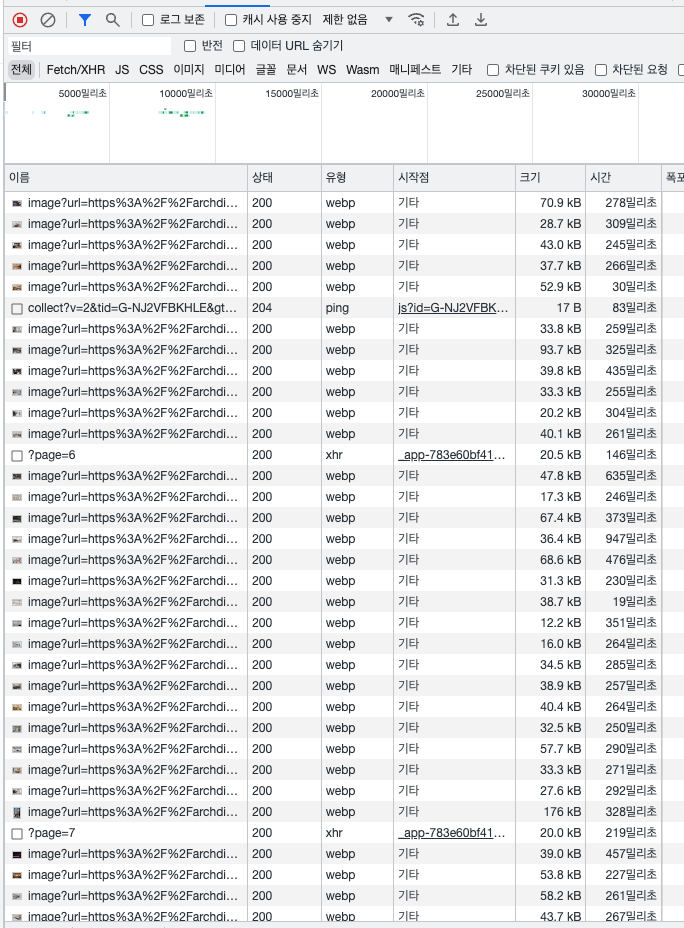Screen dimensions: 684x928
Task: Select the collect?v=2&tid=G-NJ2VFBKHLE request
Action: pos(132,308)
